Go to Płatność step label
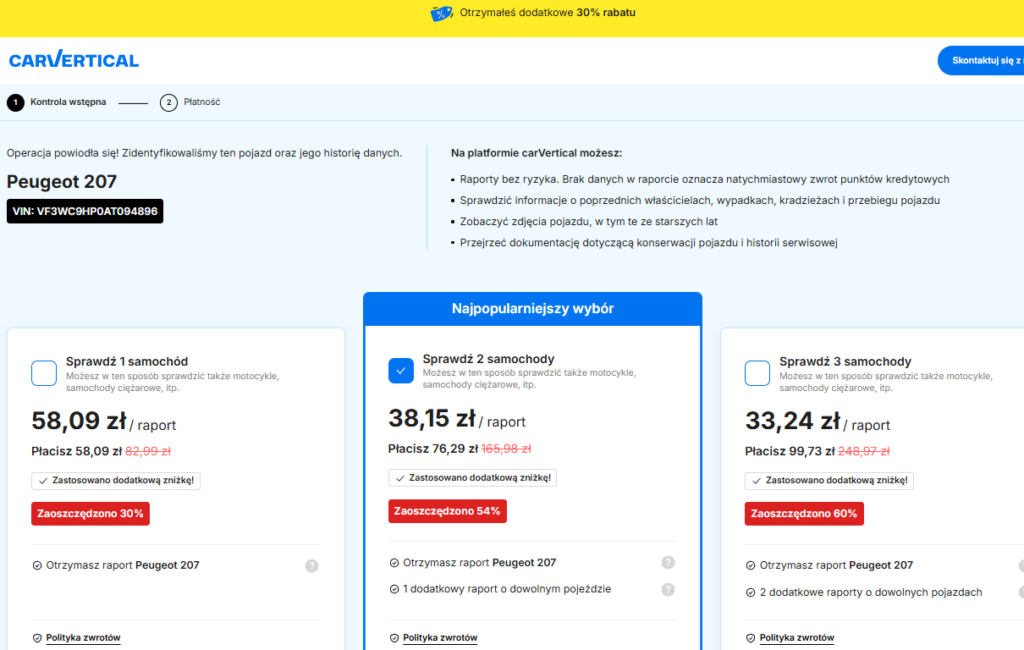Image resolution: width=1024 pixels, height=650 pixels. pos(202,102)
